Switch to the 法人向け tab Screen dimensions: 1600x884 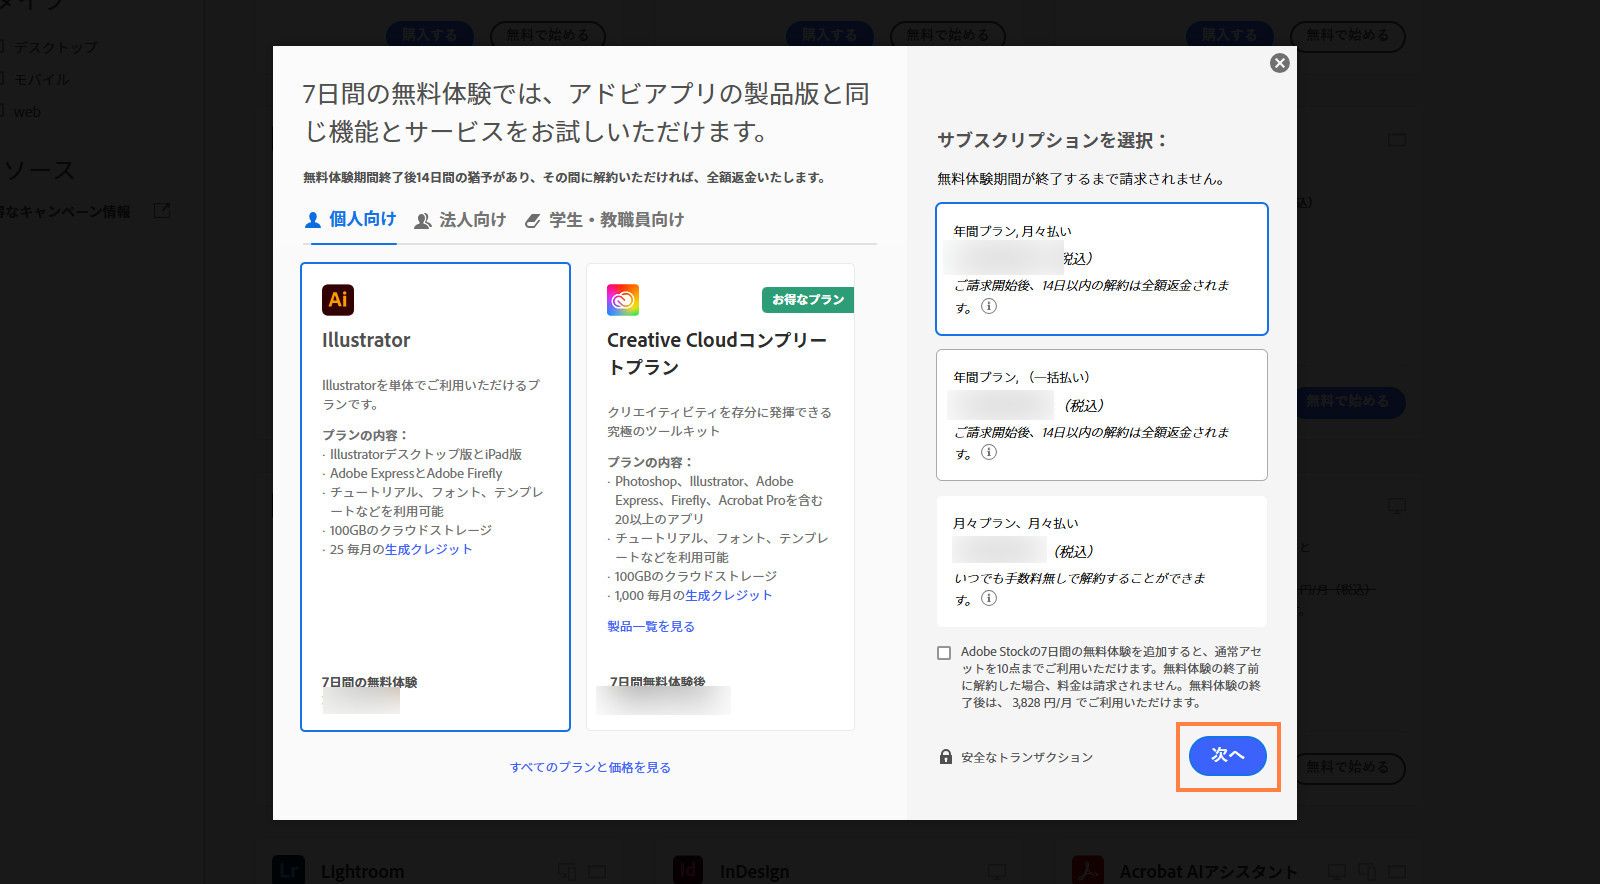[x=460, y=220]
